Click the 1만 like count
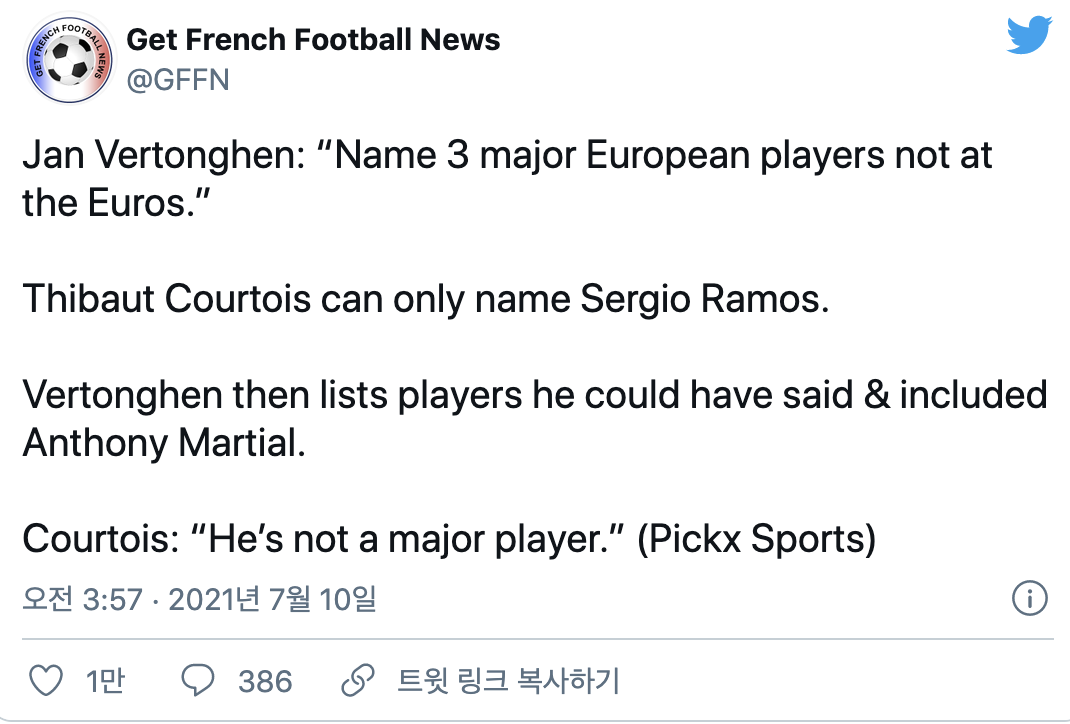Screen dimensions: 1070x724 pyautogui.click(x=106, y=682)
